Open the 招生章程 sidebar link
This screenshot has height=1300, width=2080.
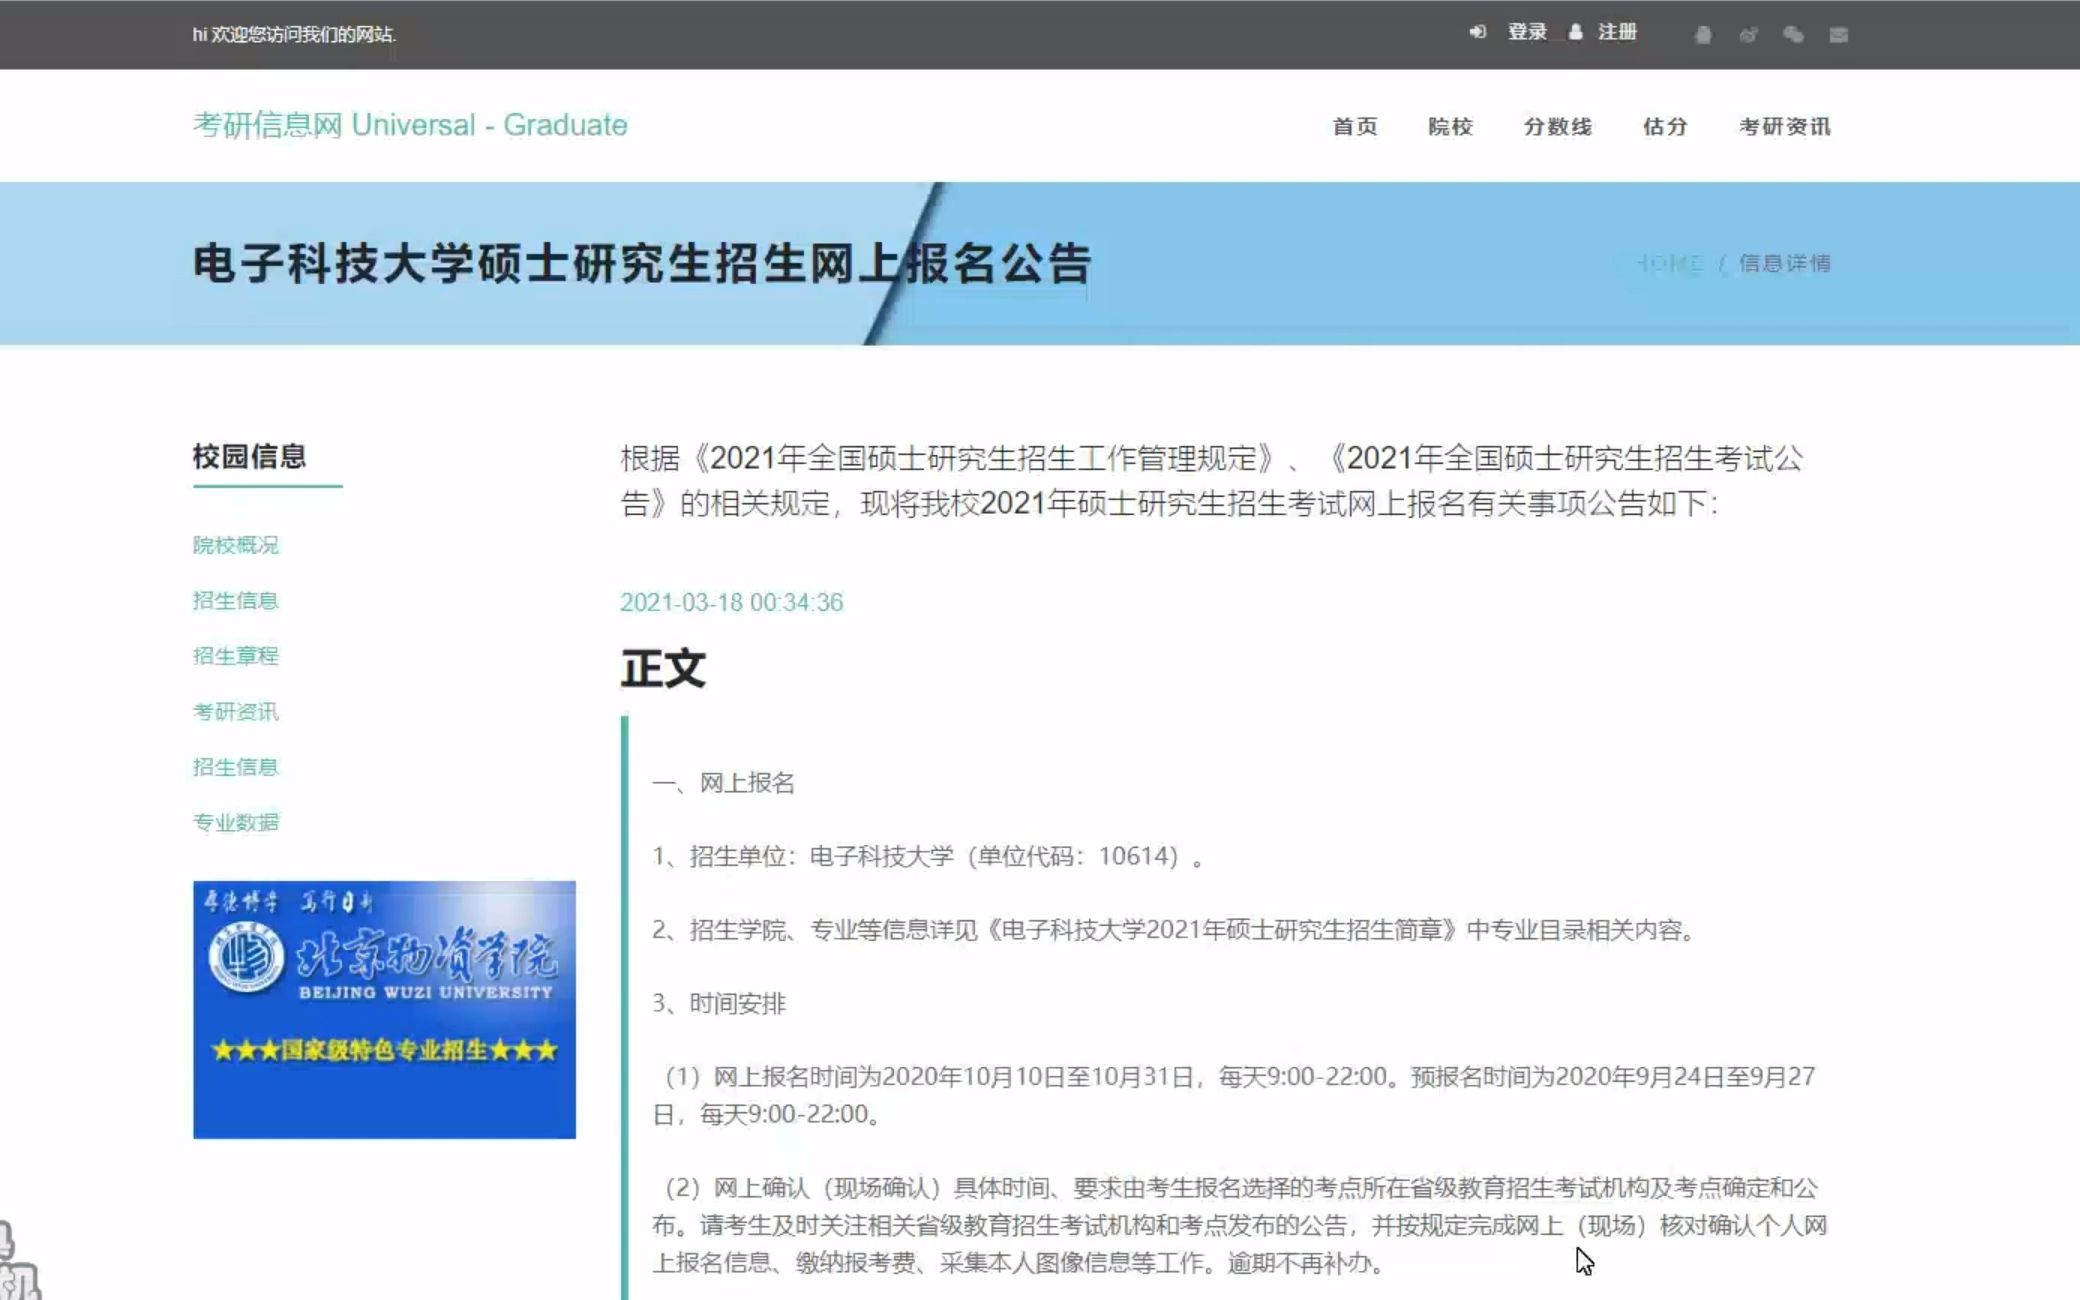pyautogui.click(x=237, y=656)
